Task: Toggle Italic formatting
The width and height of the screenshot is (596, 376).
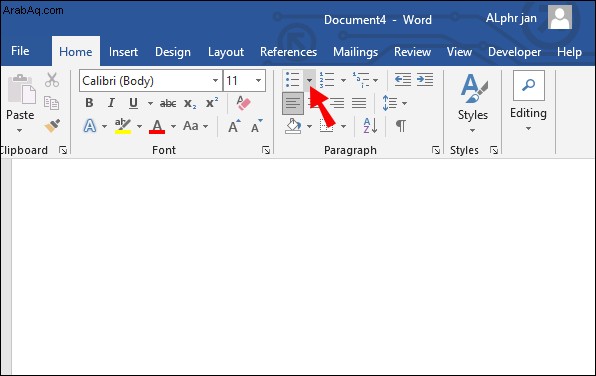Action: point(111,103)
